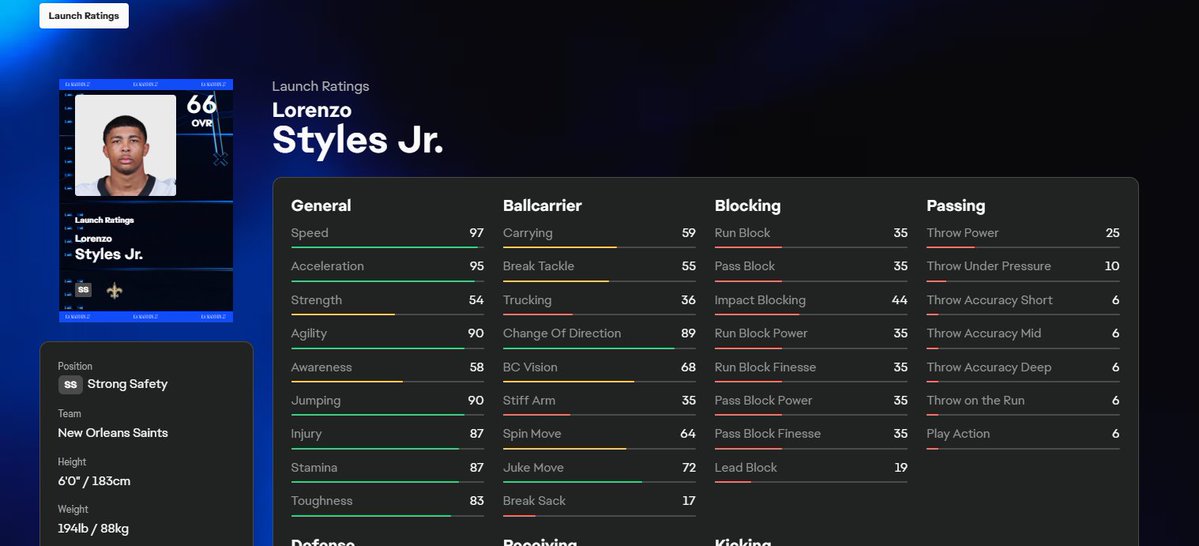
Task: Click the 66 OVR rating on card
Action: [x=202, y=110]
